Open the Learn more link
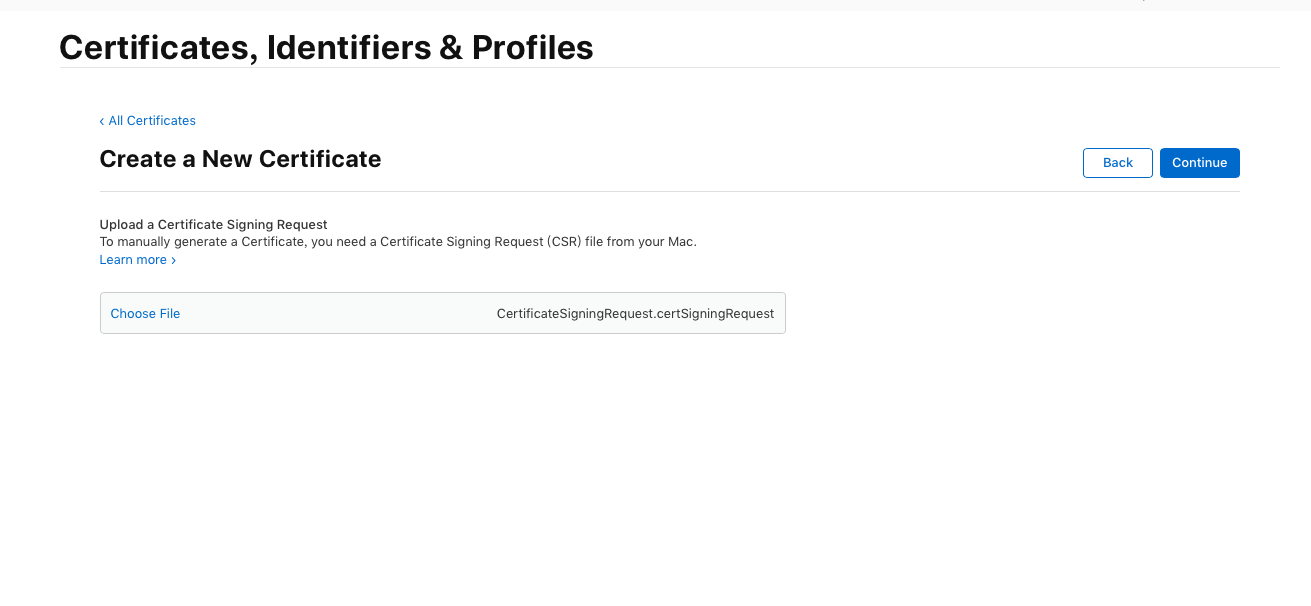The height and width of the screenshot is (606, 1311). tap(133, 260)
